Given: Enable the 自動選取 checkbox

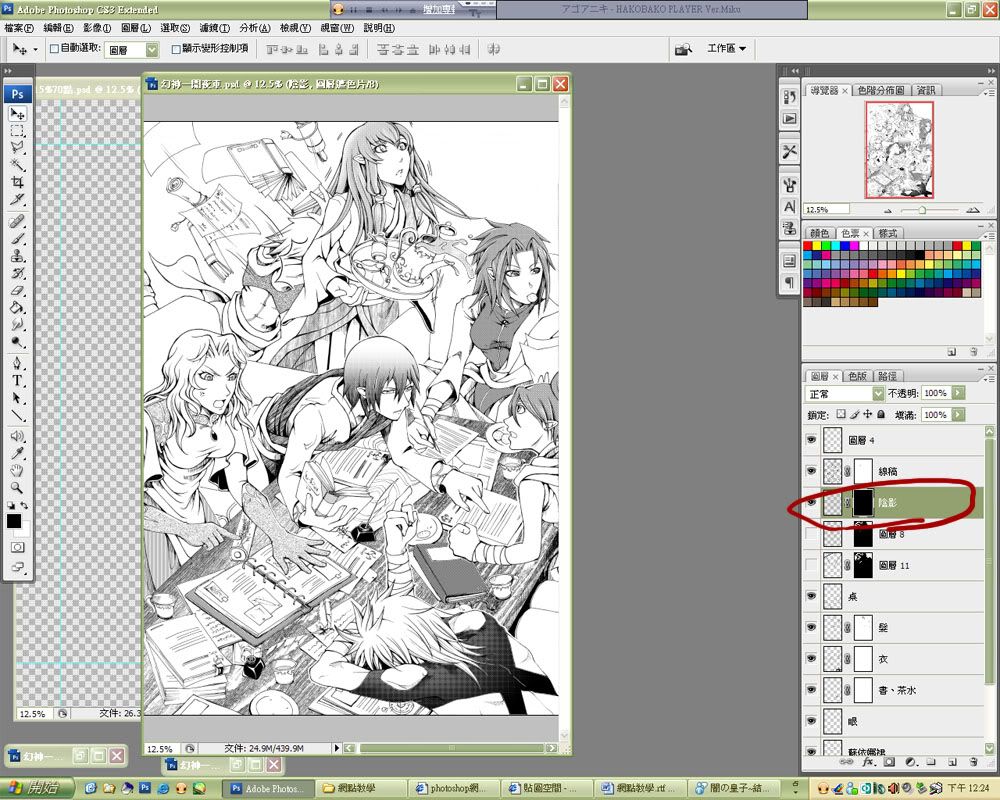Looking at the screenshot, I should coord(54,48).
